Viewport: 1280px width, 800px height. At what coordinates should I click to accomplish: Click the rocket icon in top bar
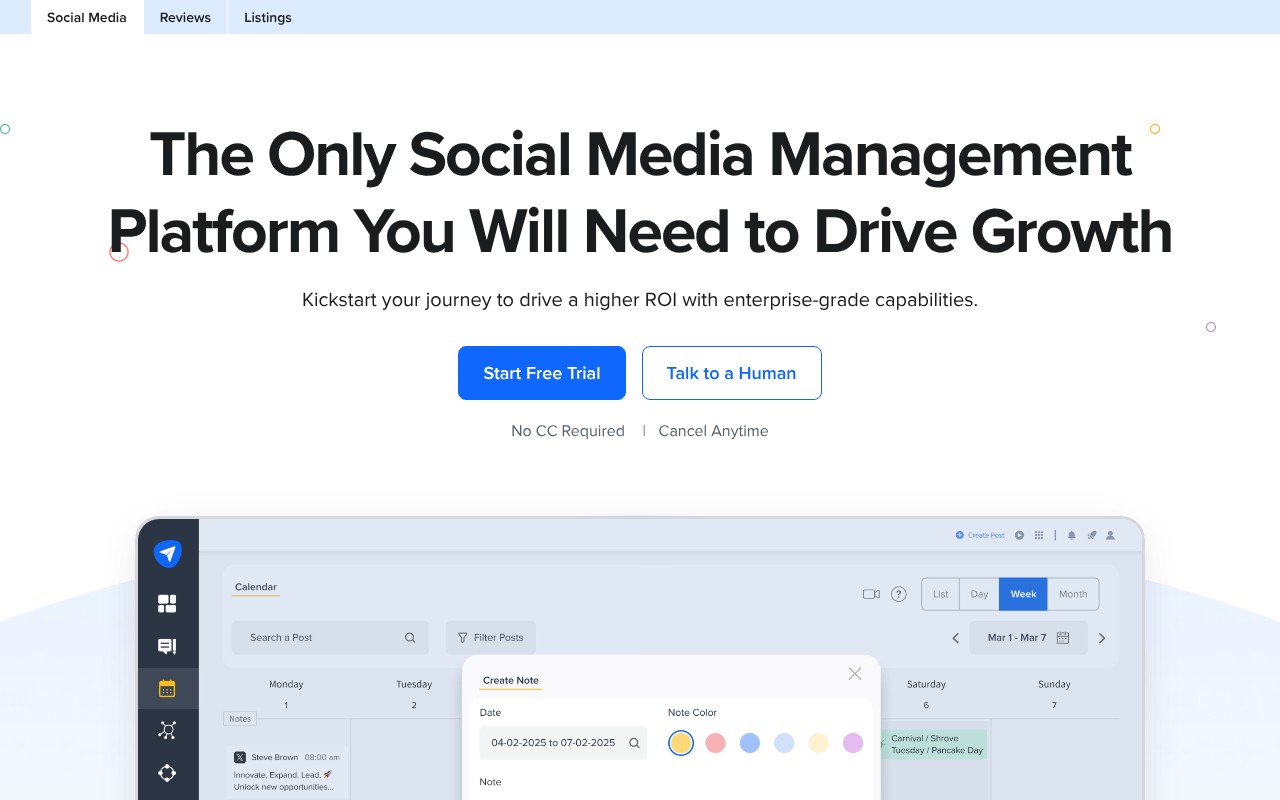pos(1092,535)
